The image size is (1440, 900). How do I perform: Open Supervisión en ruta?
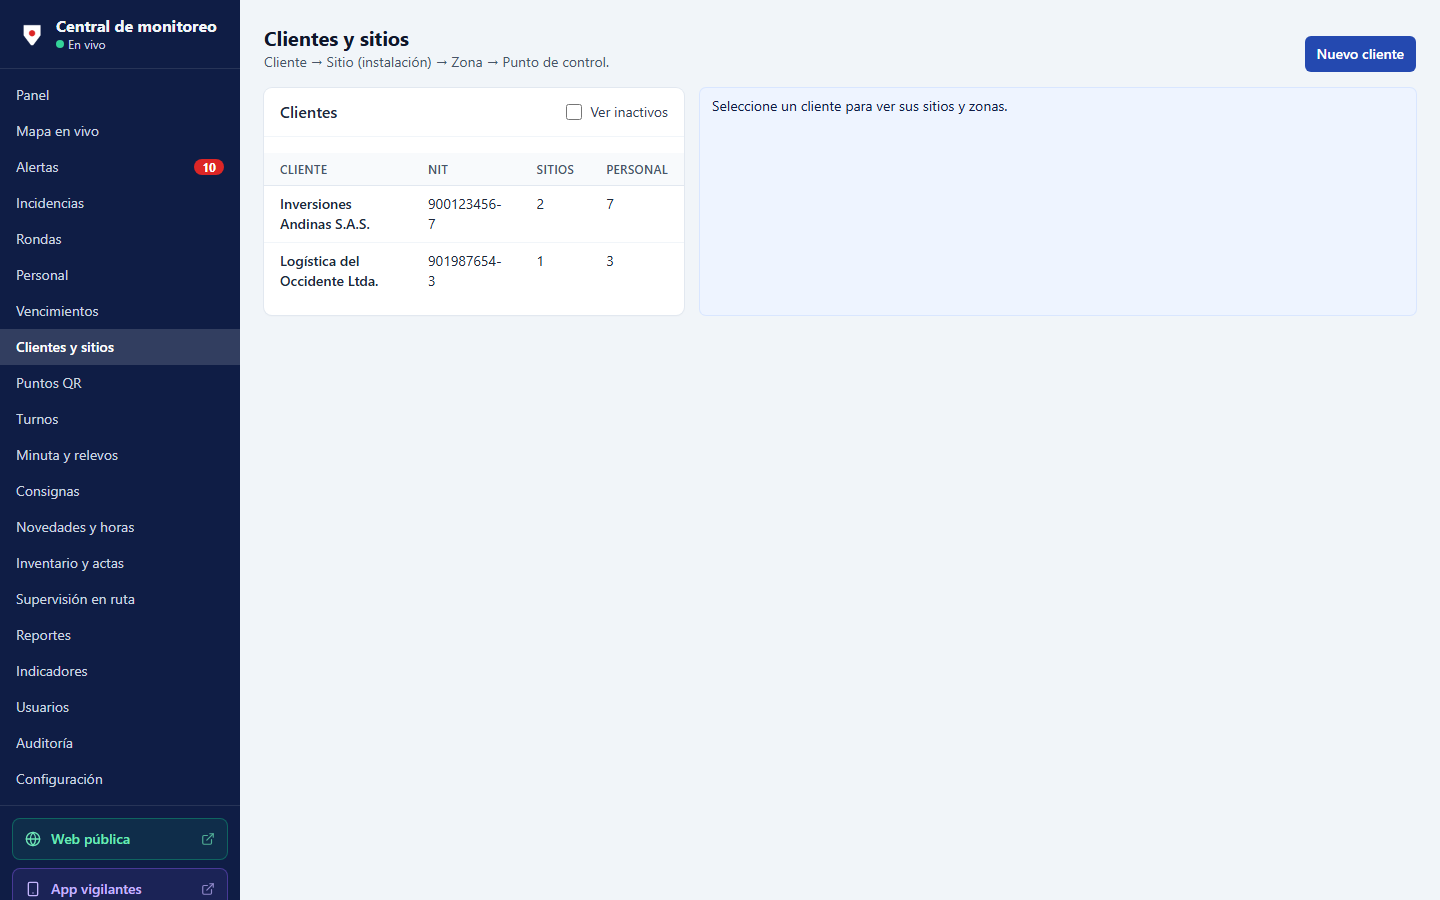pos(120,599)
